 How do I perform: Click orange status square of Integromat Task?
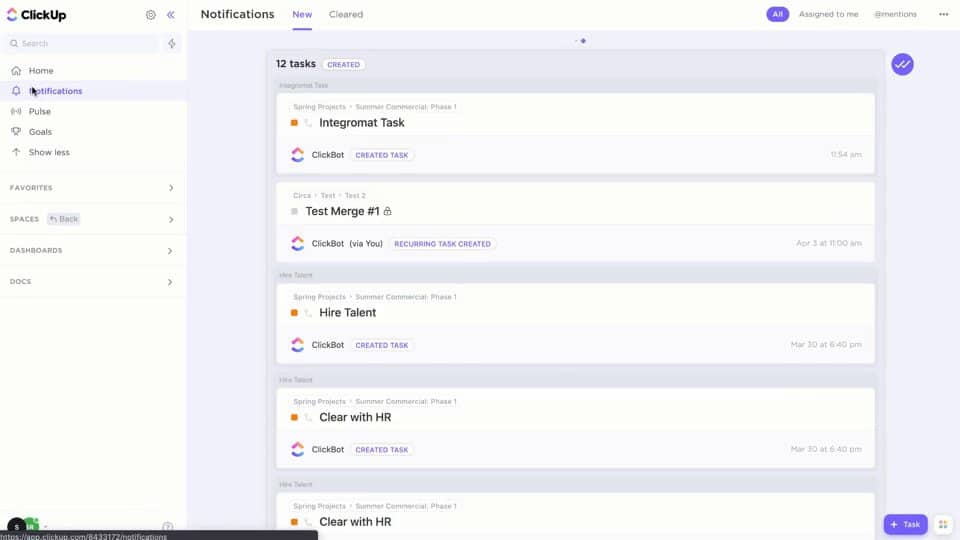[294, 123]
